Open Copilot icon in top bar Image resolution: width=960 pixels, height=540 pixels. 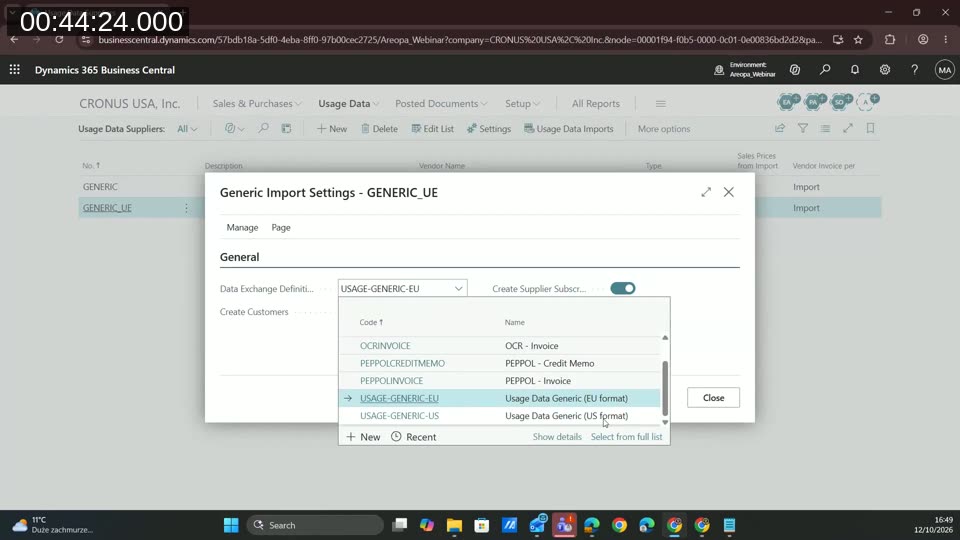795,70
